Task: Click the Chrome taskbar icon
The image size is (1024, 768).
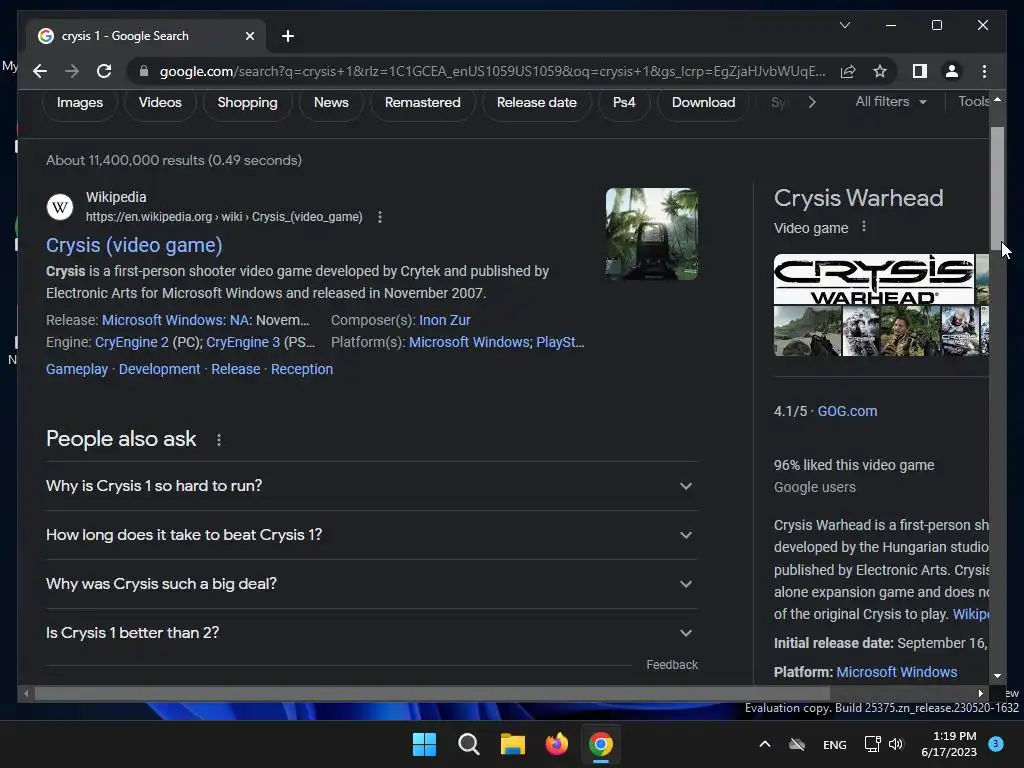Action: click(601, 744)
